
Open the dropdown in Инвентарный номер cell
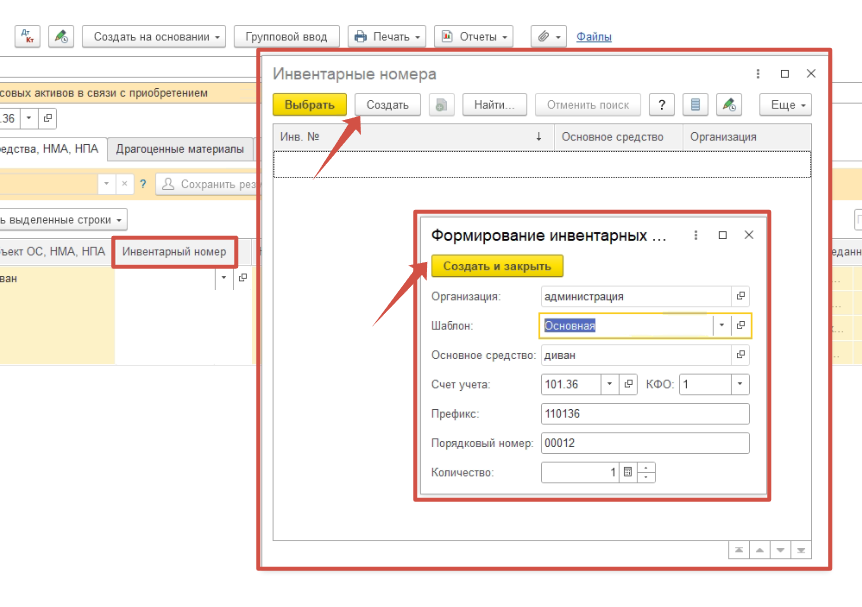(x=224, y=278)
